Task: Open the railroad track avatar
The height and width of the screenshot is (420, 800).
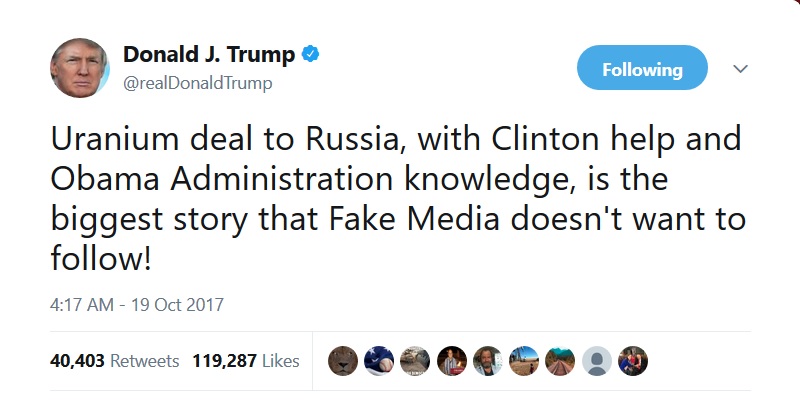Action: (560, 361)
